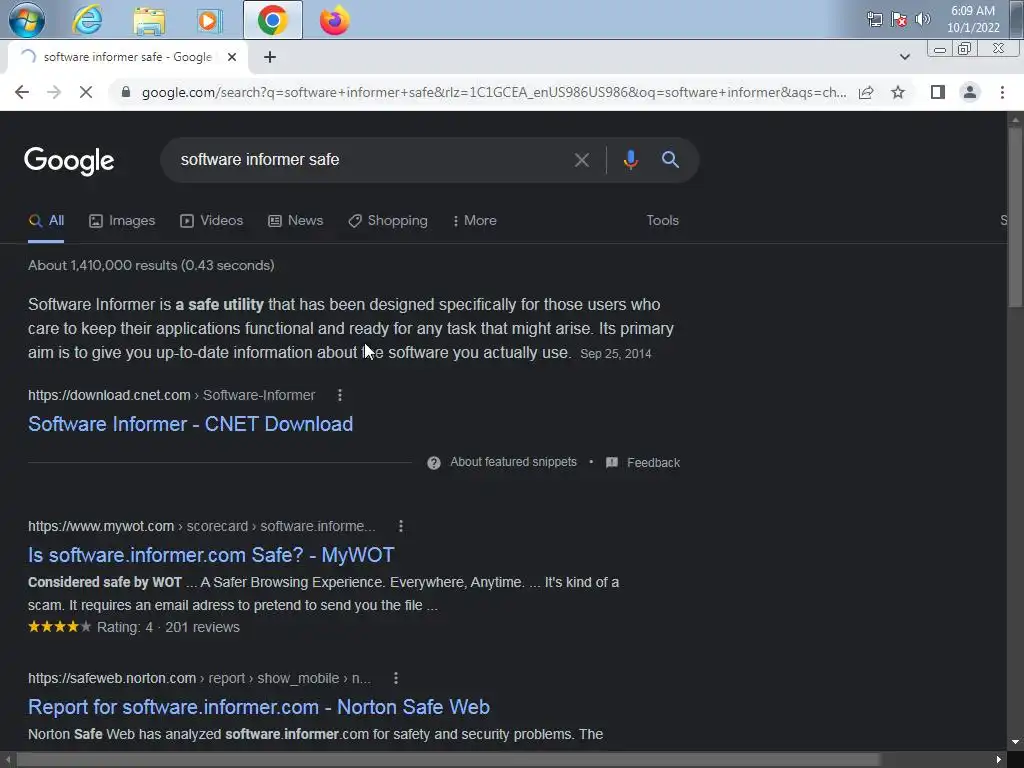
Task: Share this page icon in address bar
Action: pyautogui.click(x=866, y=92)
